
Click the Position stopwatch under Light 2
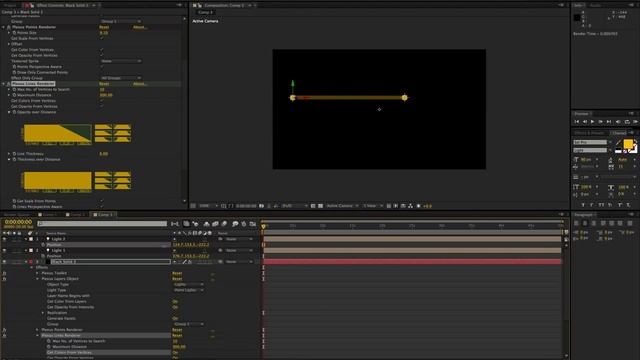43,244
